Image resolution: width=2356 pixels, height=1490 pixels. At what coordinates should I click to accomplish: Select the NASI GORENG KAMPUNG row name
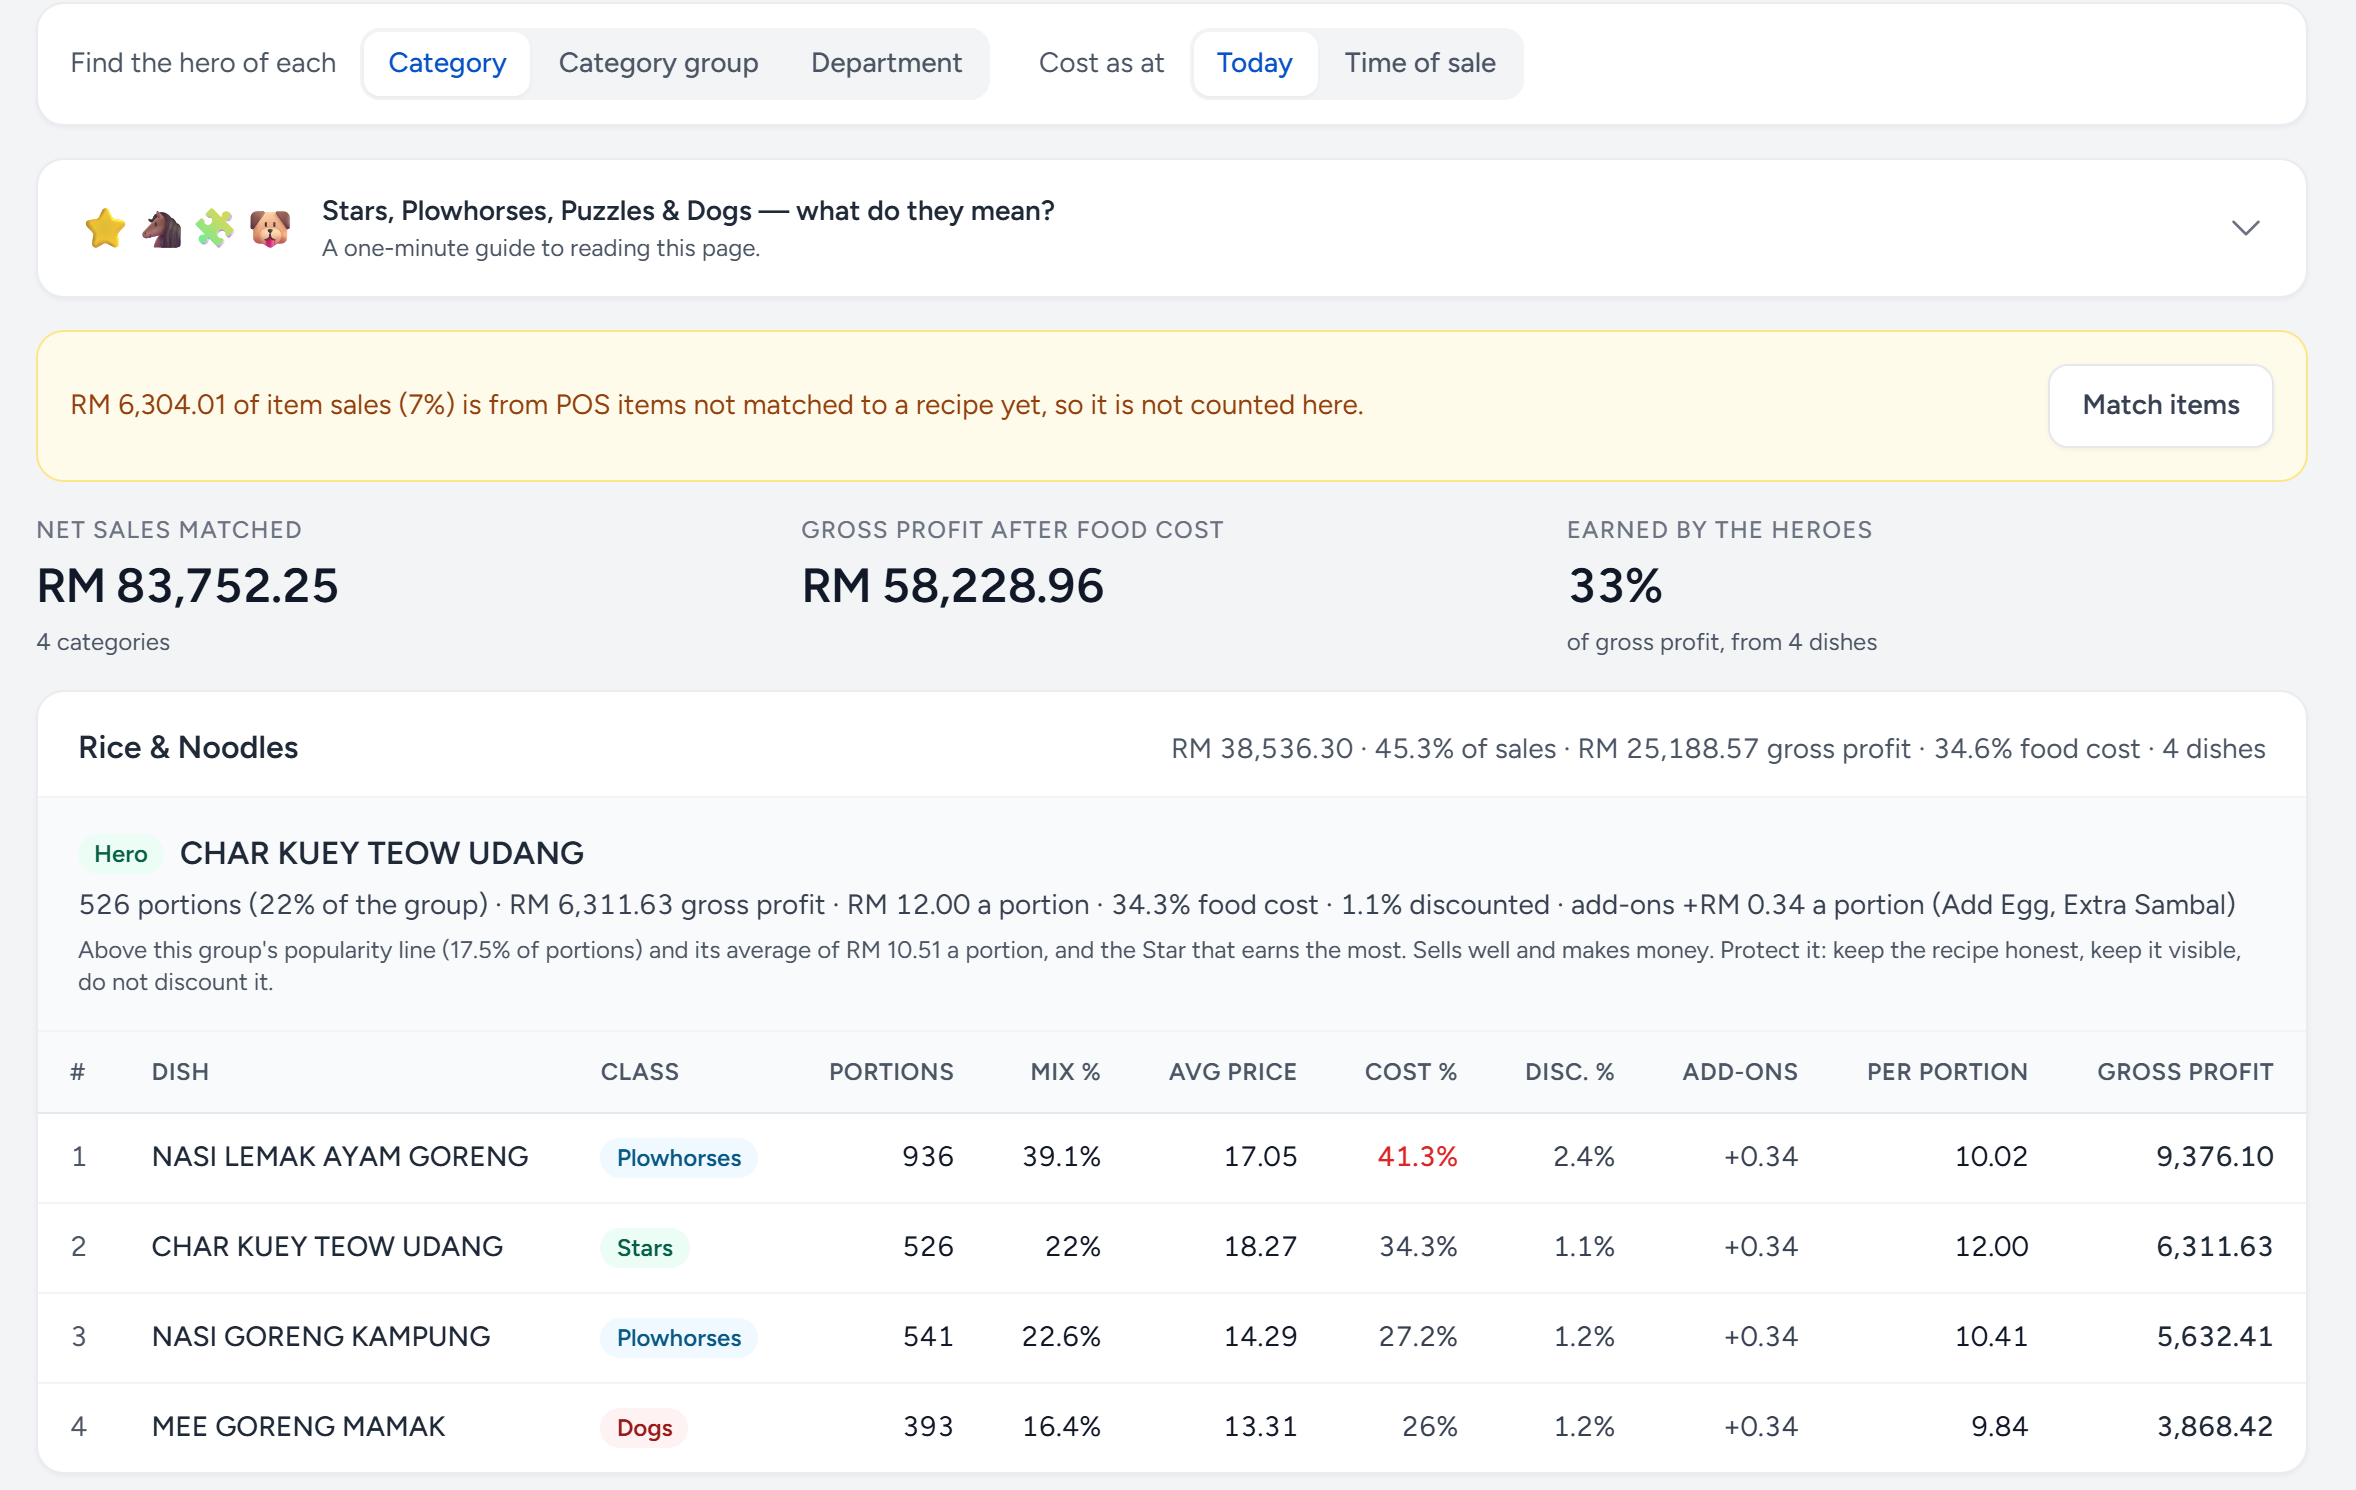click(x=321, y=1337)
